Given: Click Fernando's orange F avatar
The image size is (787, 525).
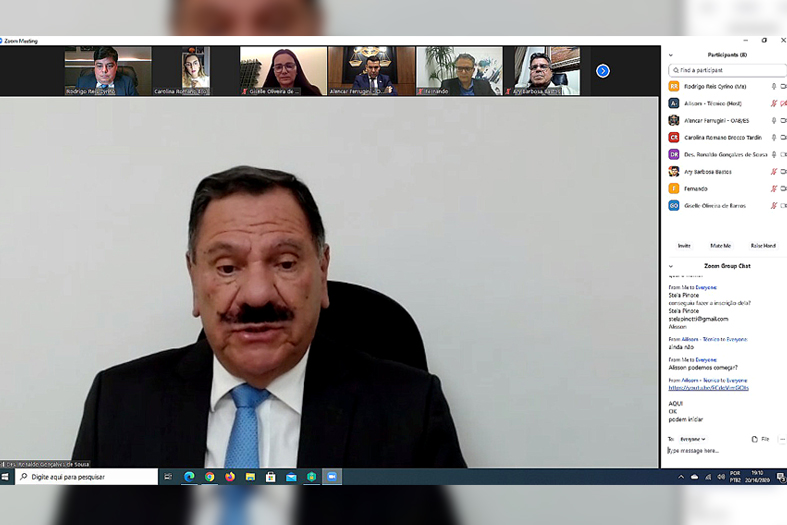Looking at the screenshot, I should point(674,189).
